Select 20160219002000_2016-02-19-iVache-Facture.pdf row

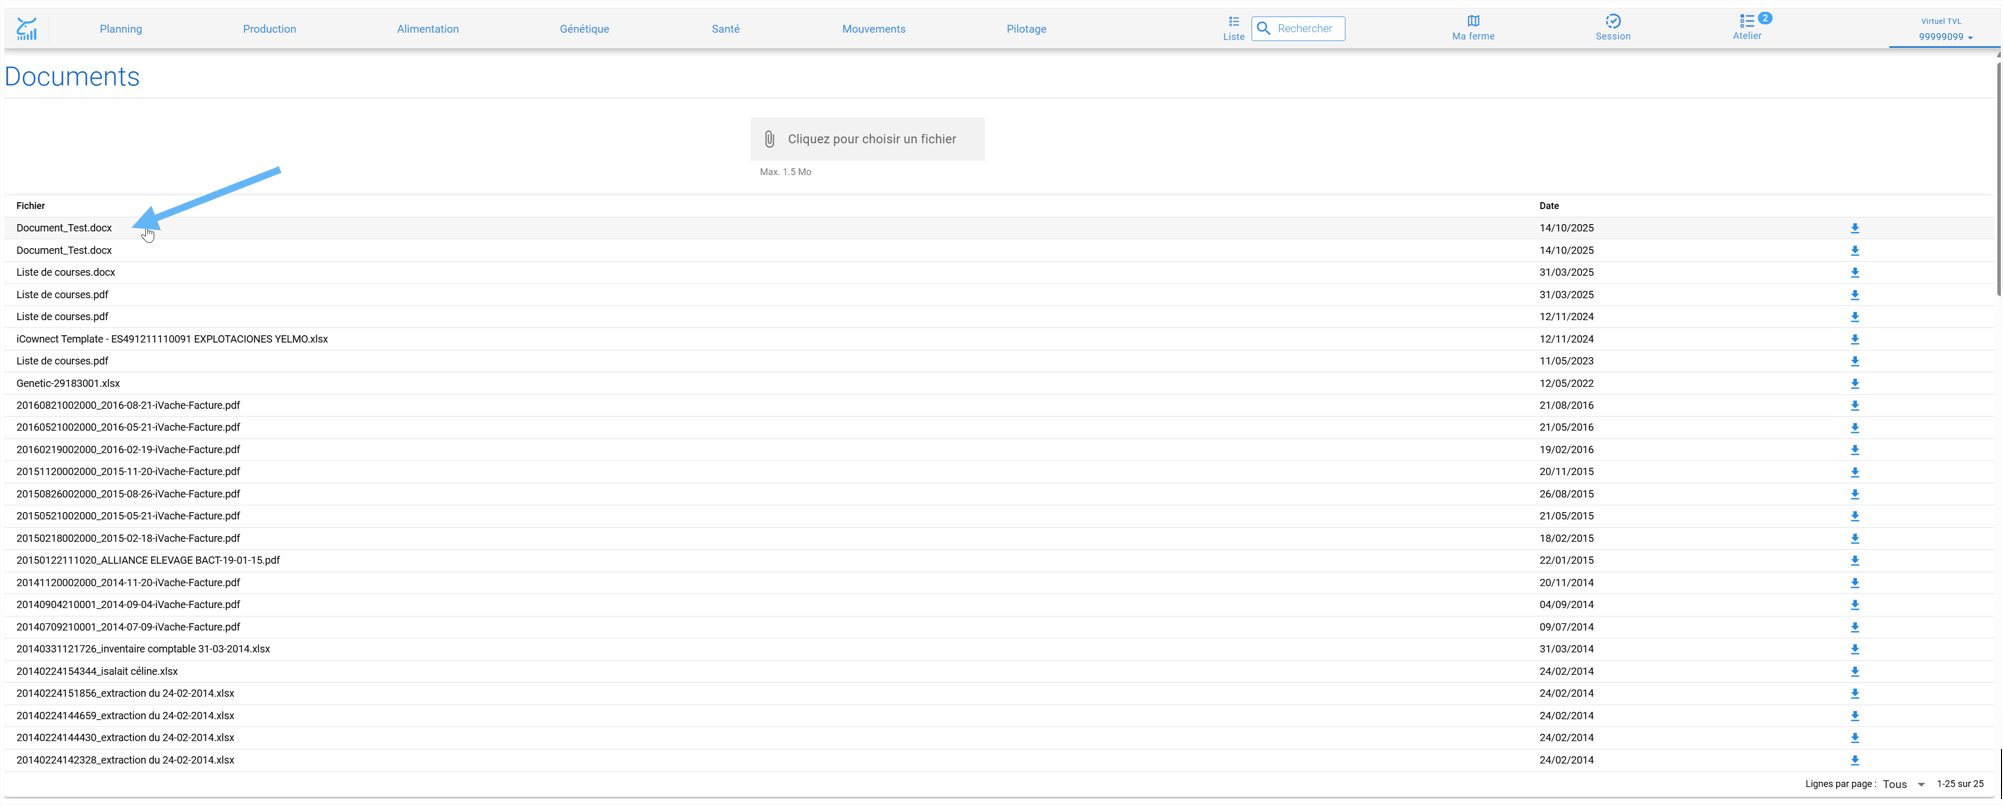pyautogui.click(x=999, y=450)
